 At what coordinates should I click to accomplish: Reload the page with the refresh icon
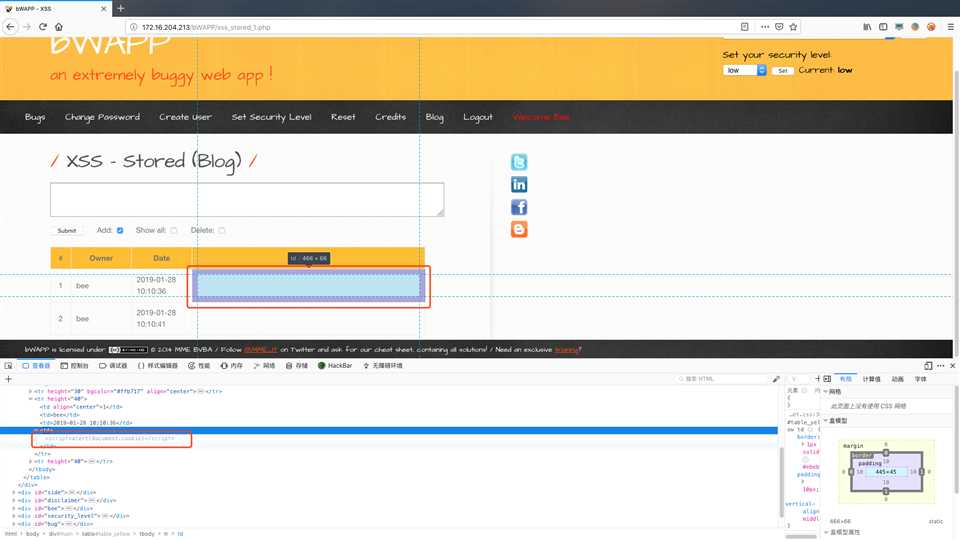pos(43,27)
